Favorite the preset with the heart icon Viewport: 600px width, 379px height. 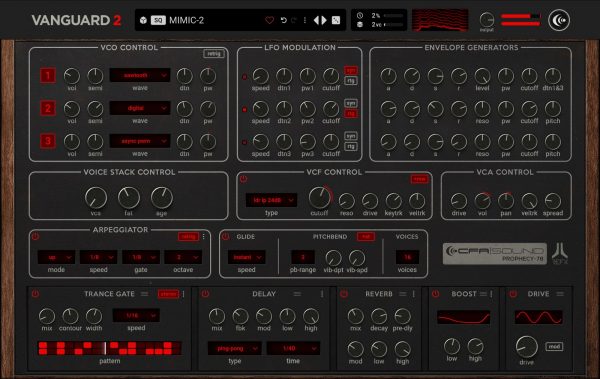coord(269,20)
